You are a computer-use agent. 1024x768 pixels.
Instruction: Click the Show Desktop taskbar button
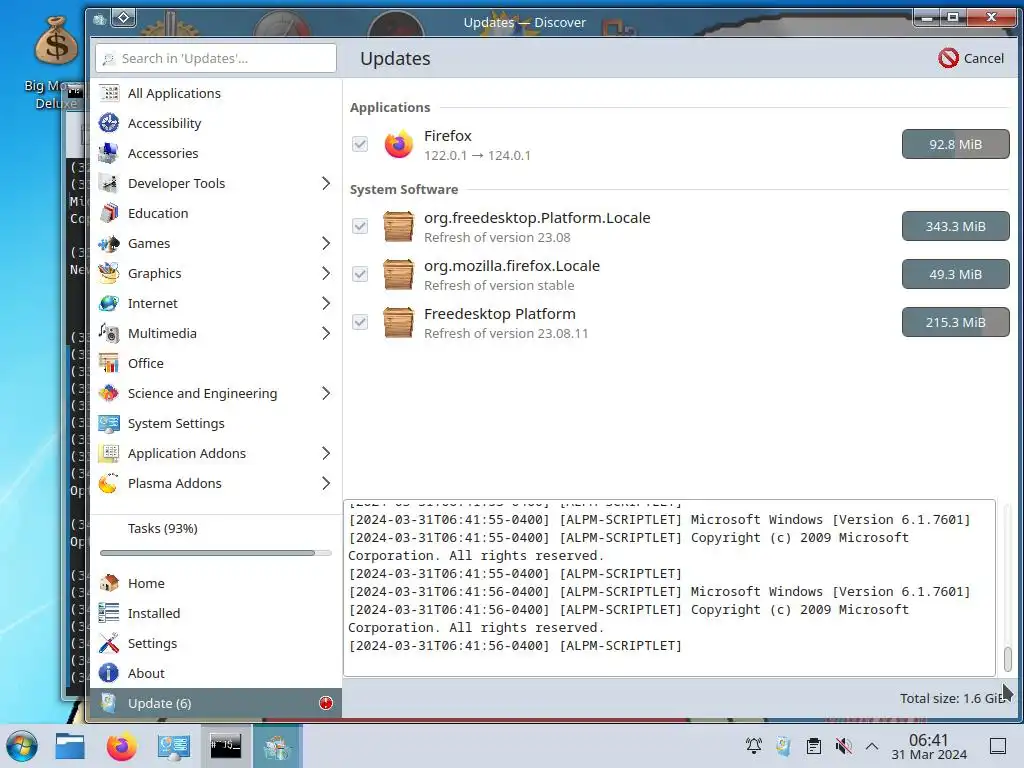coord(998,746)
